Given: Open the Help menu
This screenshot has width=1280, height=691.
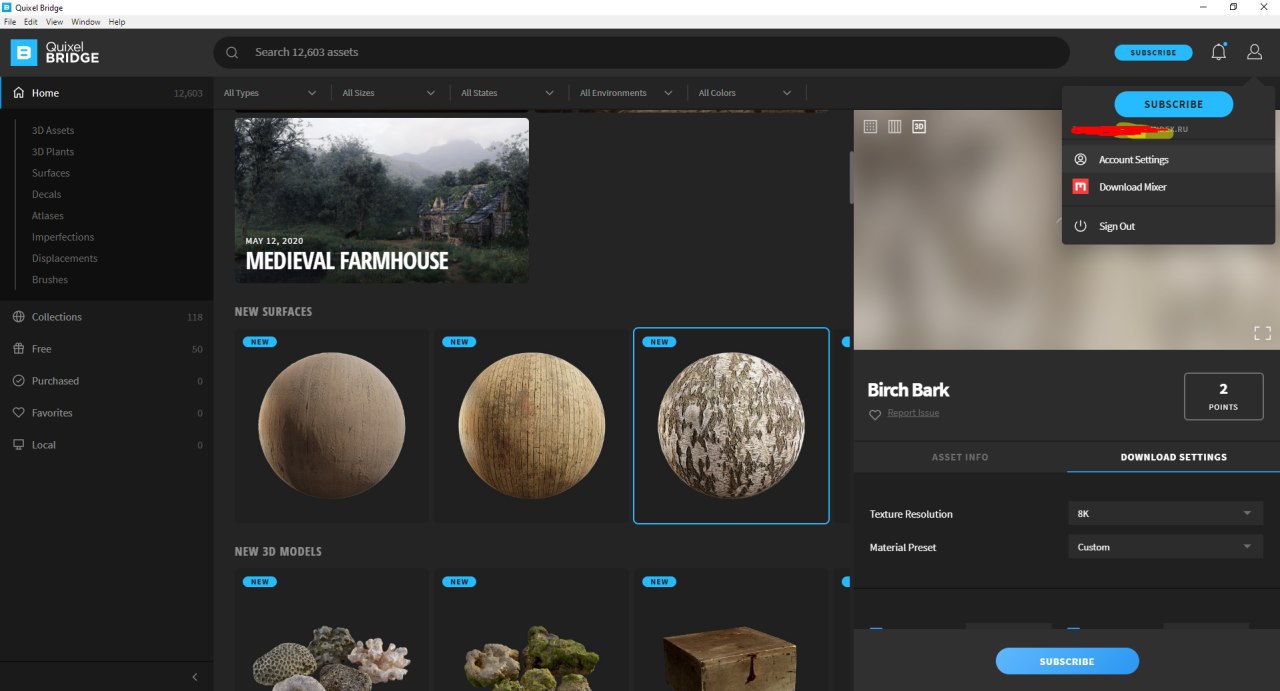Looking at the screenshot, I should tap(117, 21).
